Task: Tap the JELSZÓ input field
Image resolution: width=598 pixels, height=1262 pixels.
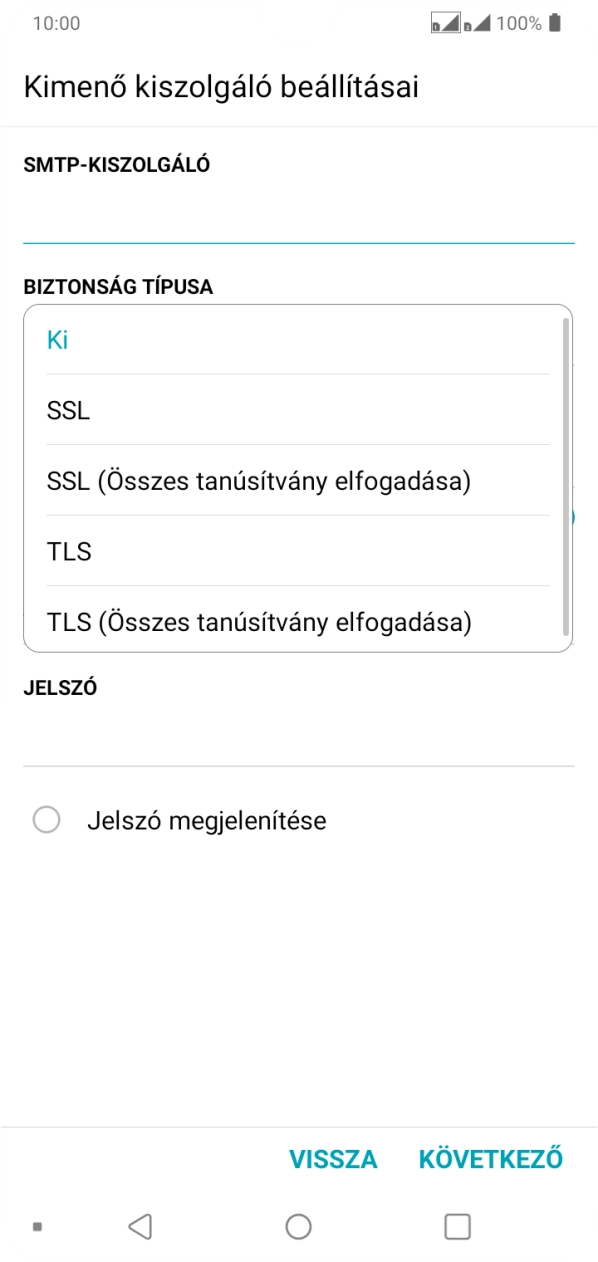Action: coord(299,735)
